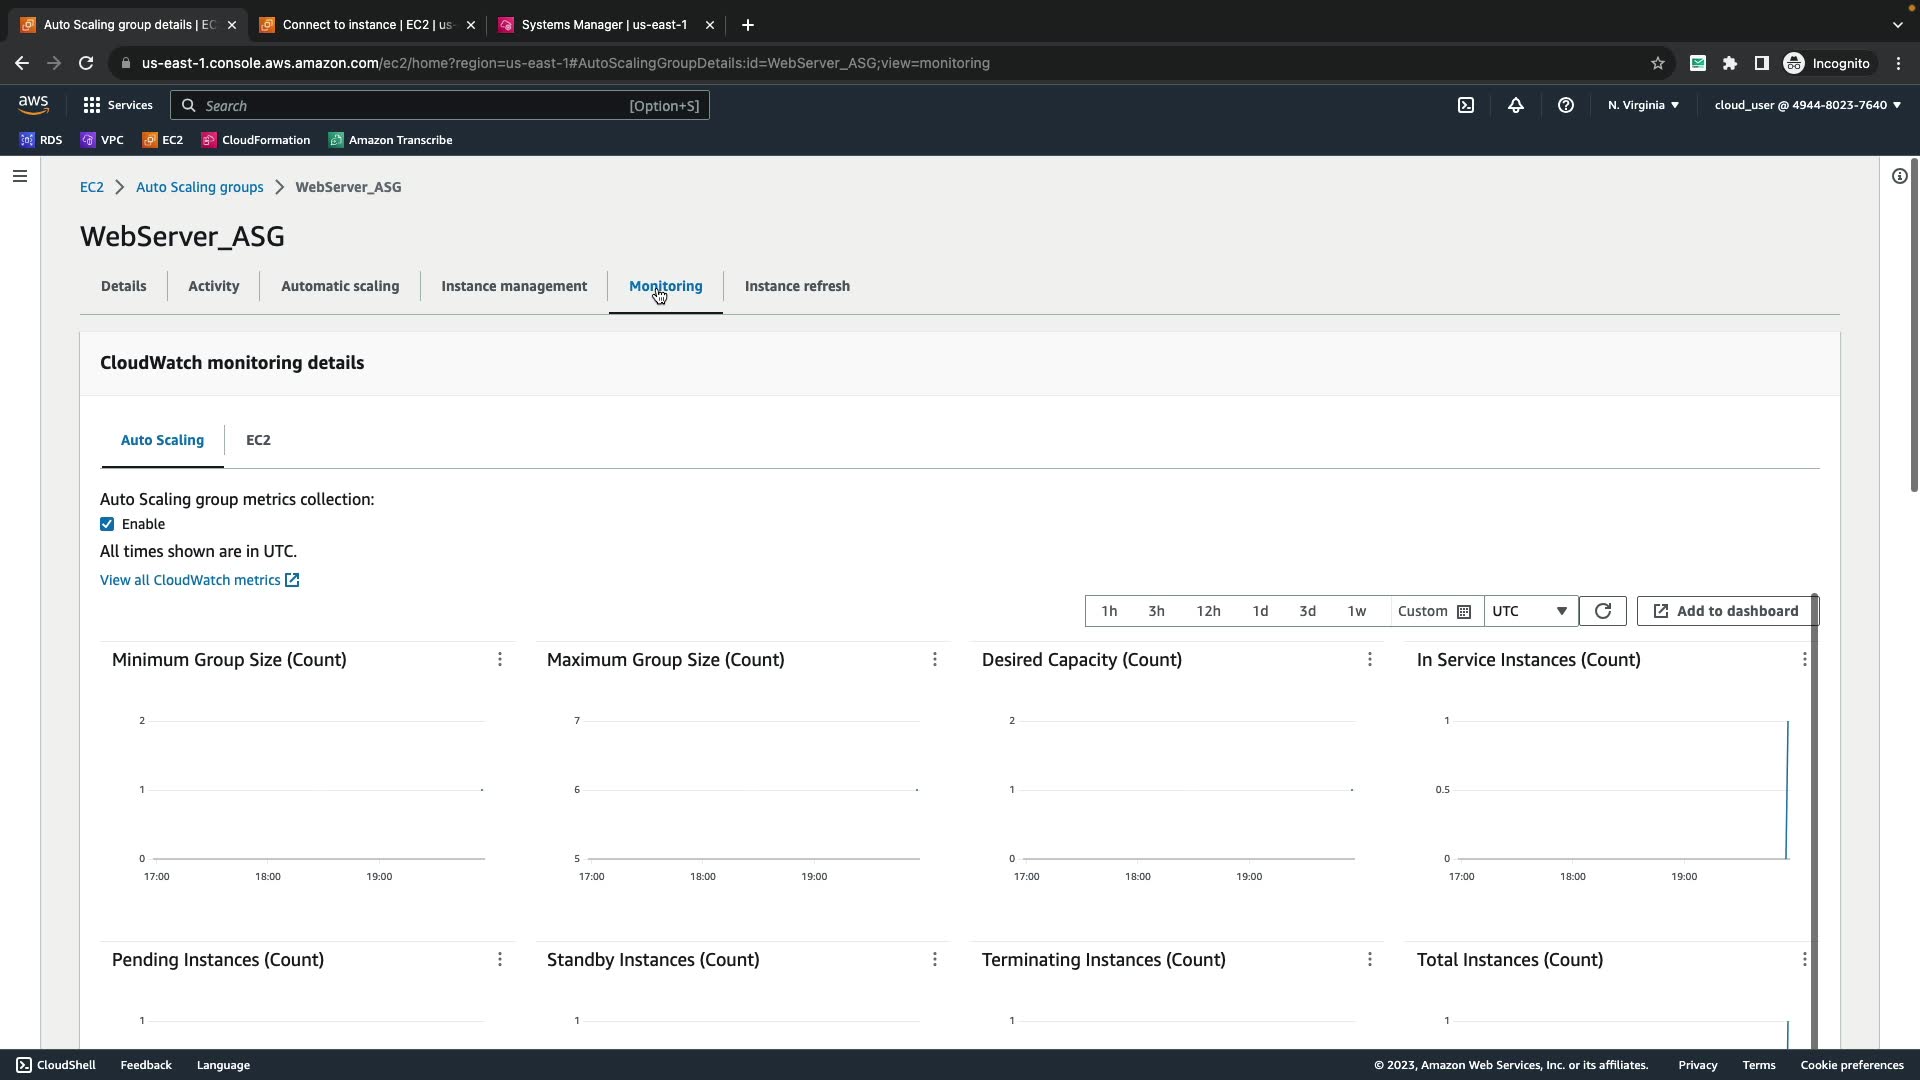This screenshot has height=1080, width=1920.
Task: Expand the left navigation hamburger menu
Action: [20, 176]
